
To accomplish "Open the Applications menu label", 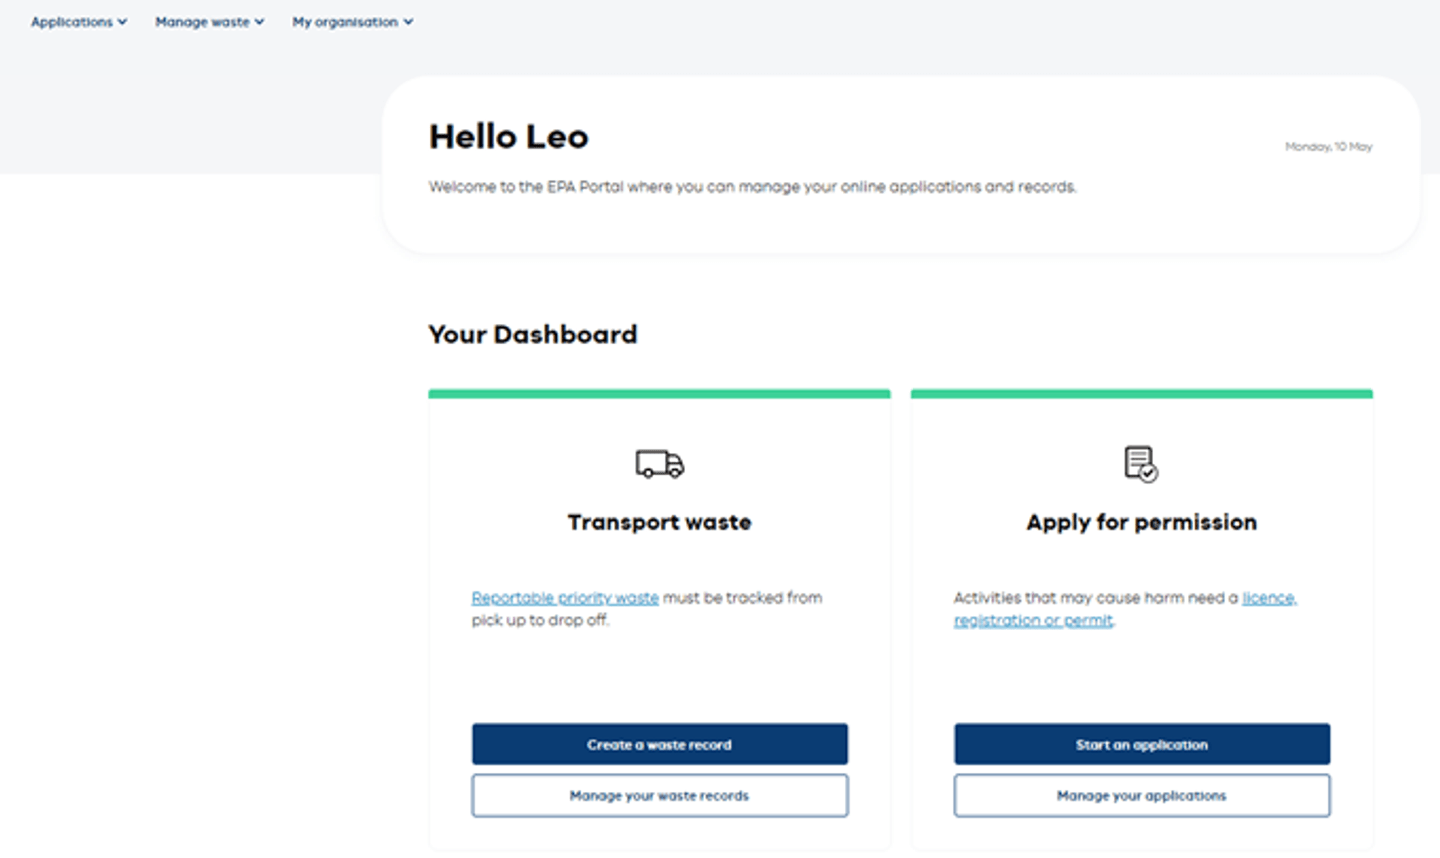I will (x=71, y=22).
